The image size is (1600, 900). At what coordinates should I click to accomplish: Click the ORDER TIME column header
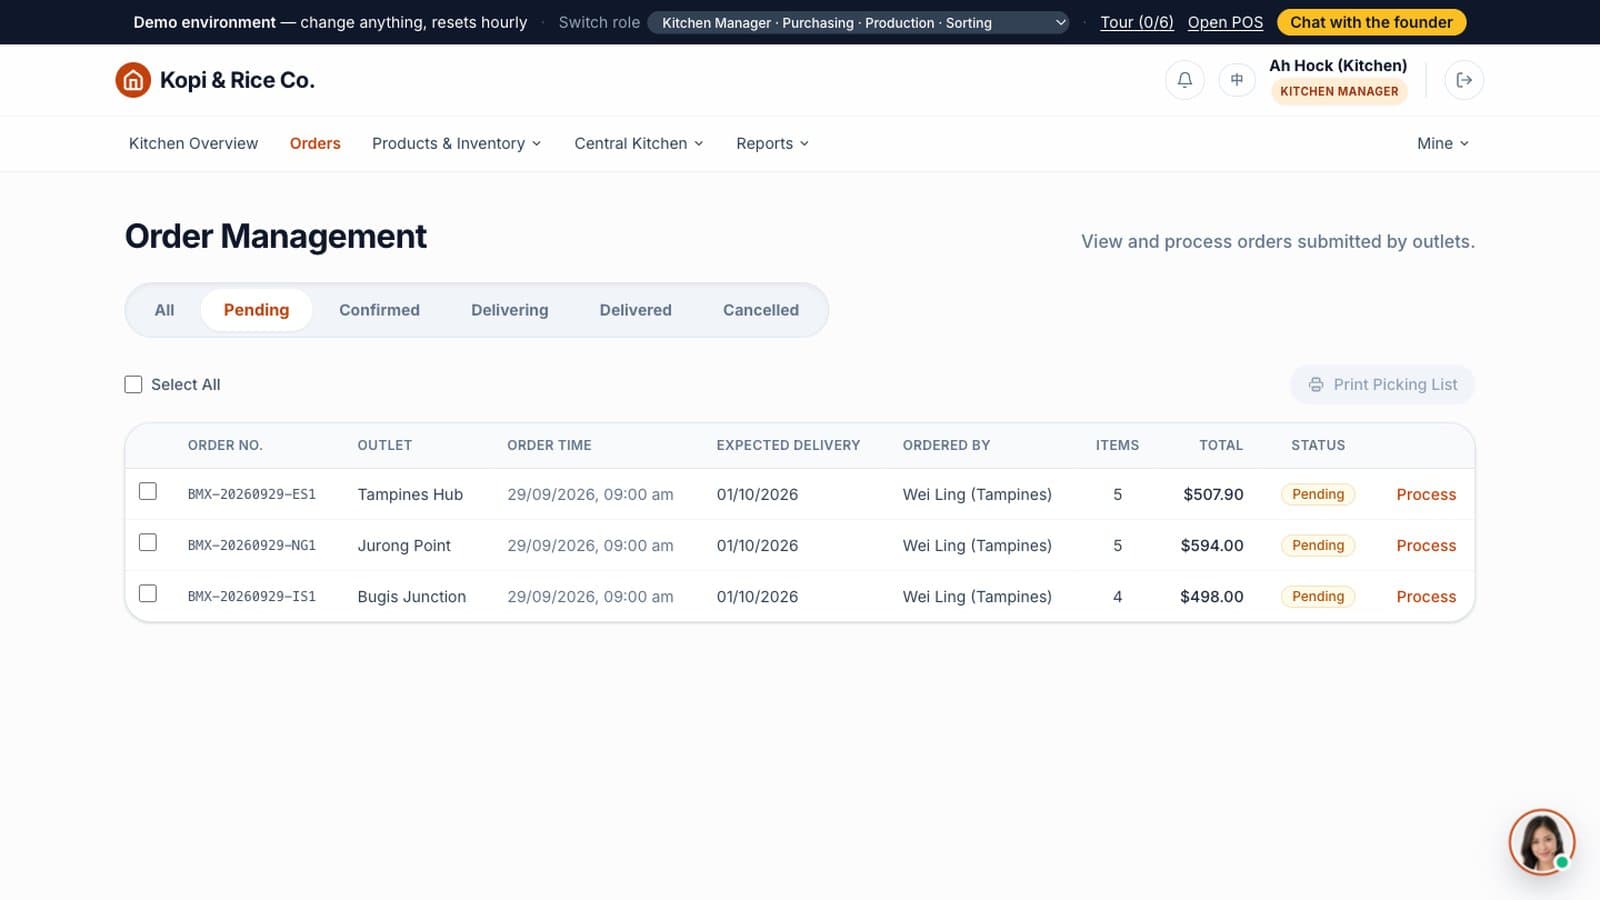pos(549,446)
